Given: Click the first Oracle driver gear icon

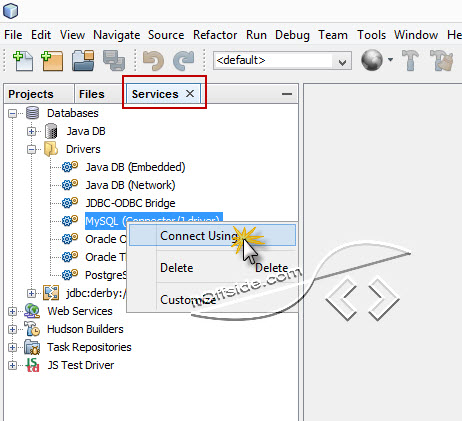Looking at the screenshot, I should (x=70, y=238).
